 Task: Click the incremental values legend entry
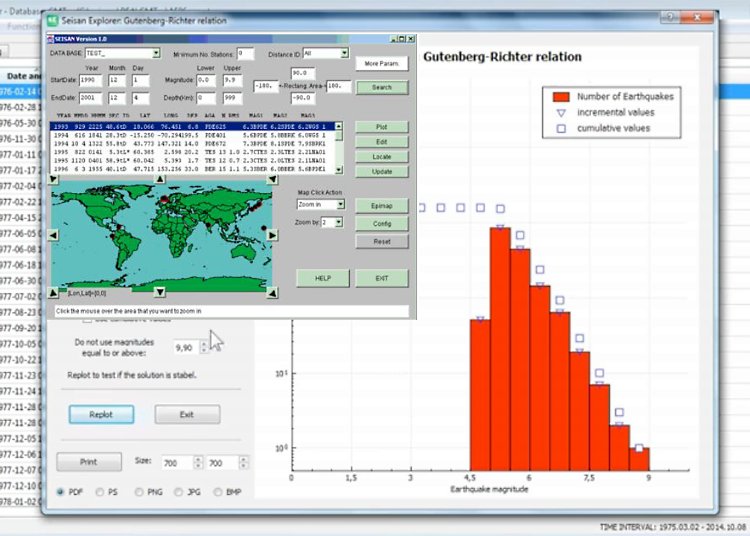click(x=615, y=112)
